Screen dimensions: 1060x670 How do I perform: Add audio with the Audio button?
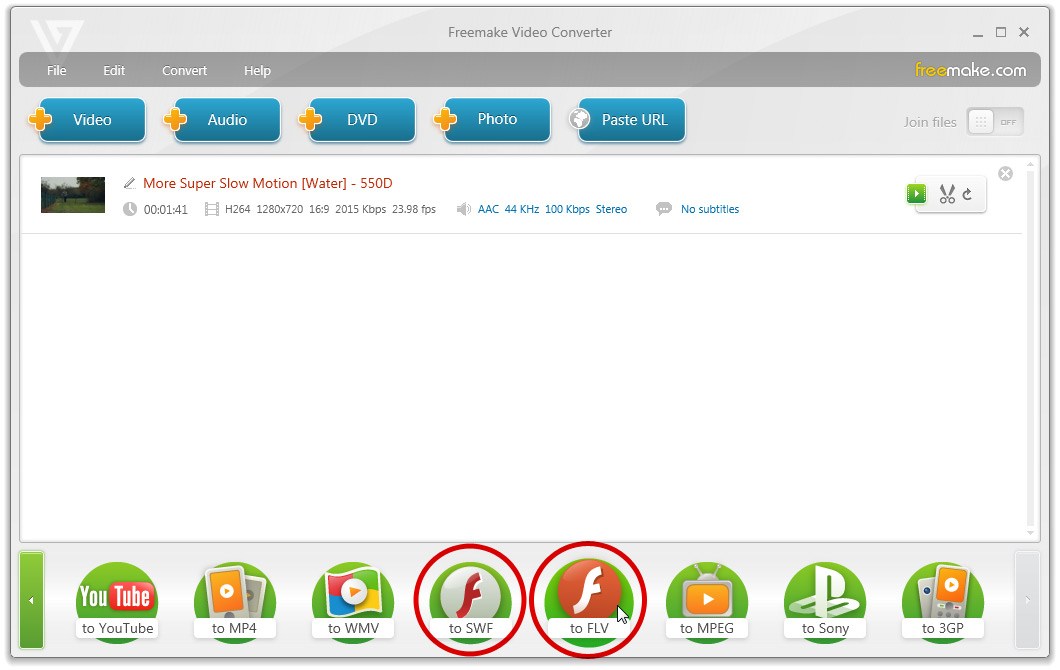(x=227, y=120)
